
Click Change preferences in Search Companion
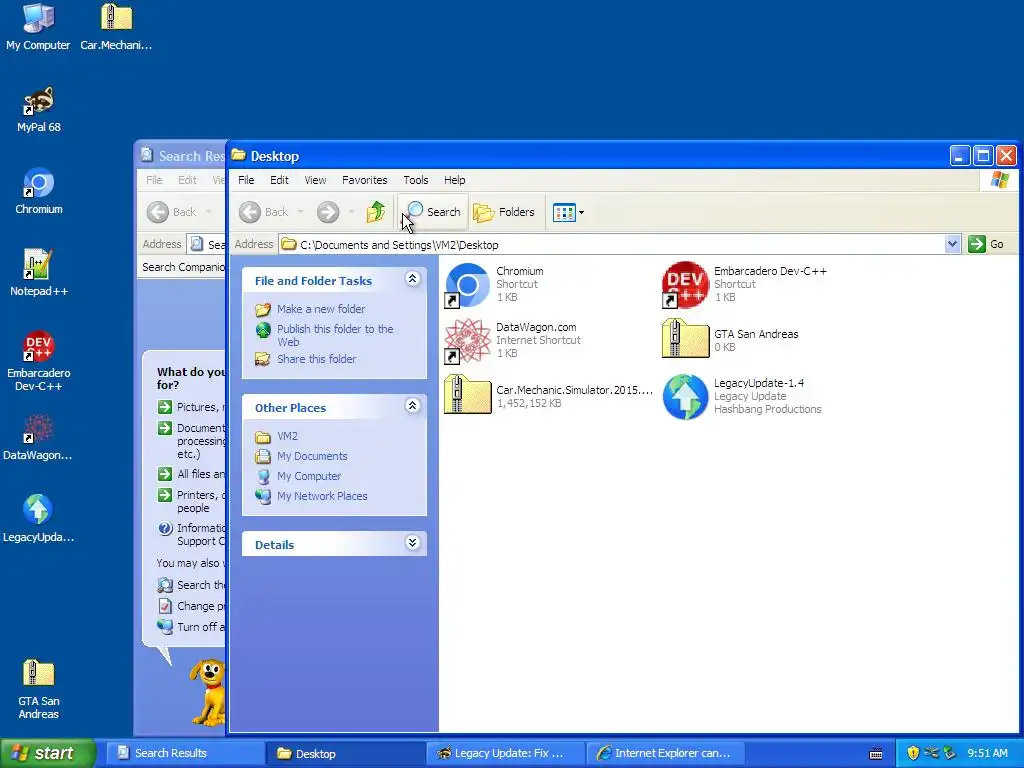pyautogui.click(x=191, y=605)
